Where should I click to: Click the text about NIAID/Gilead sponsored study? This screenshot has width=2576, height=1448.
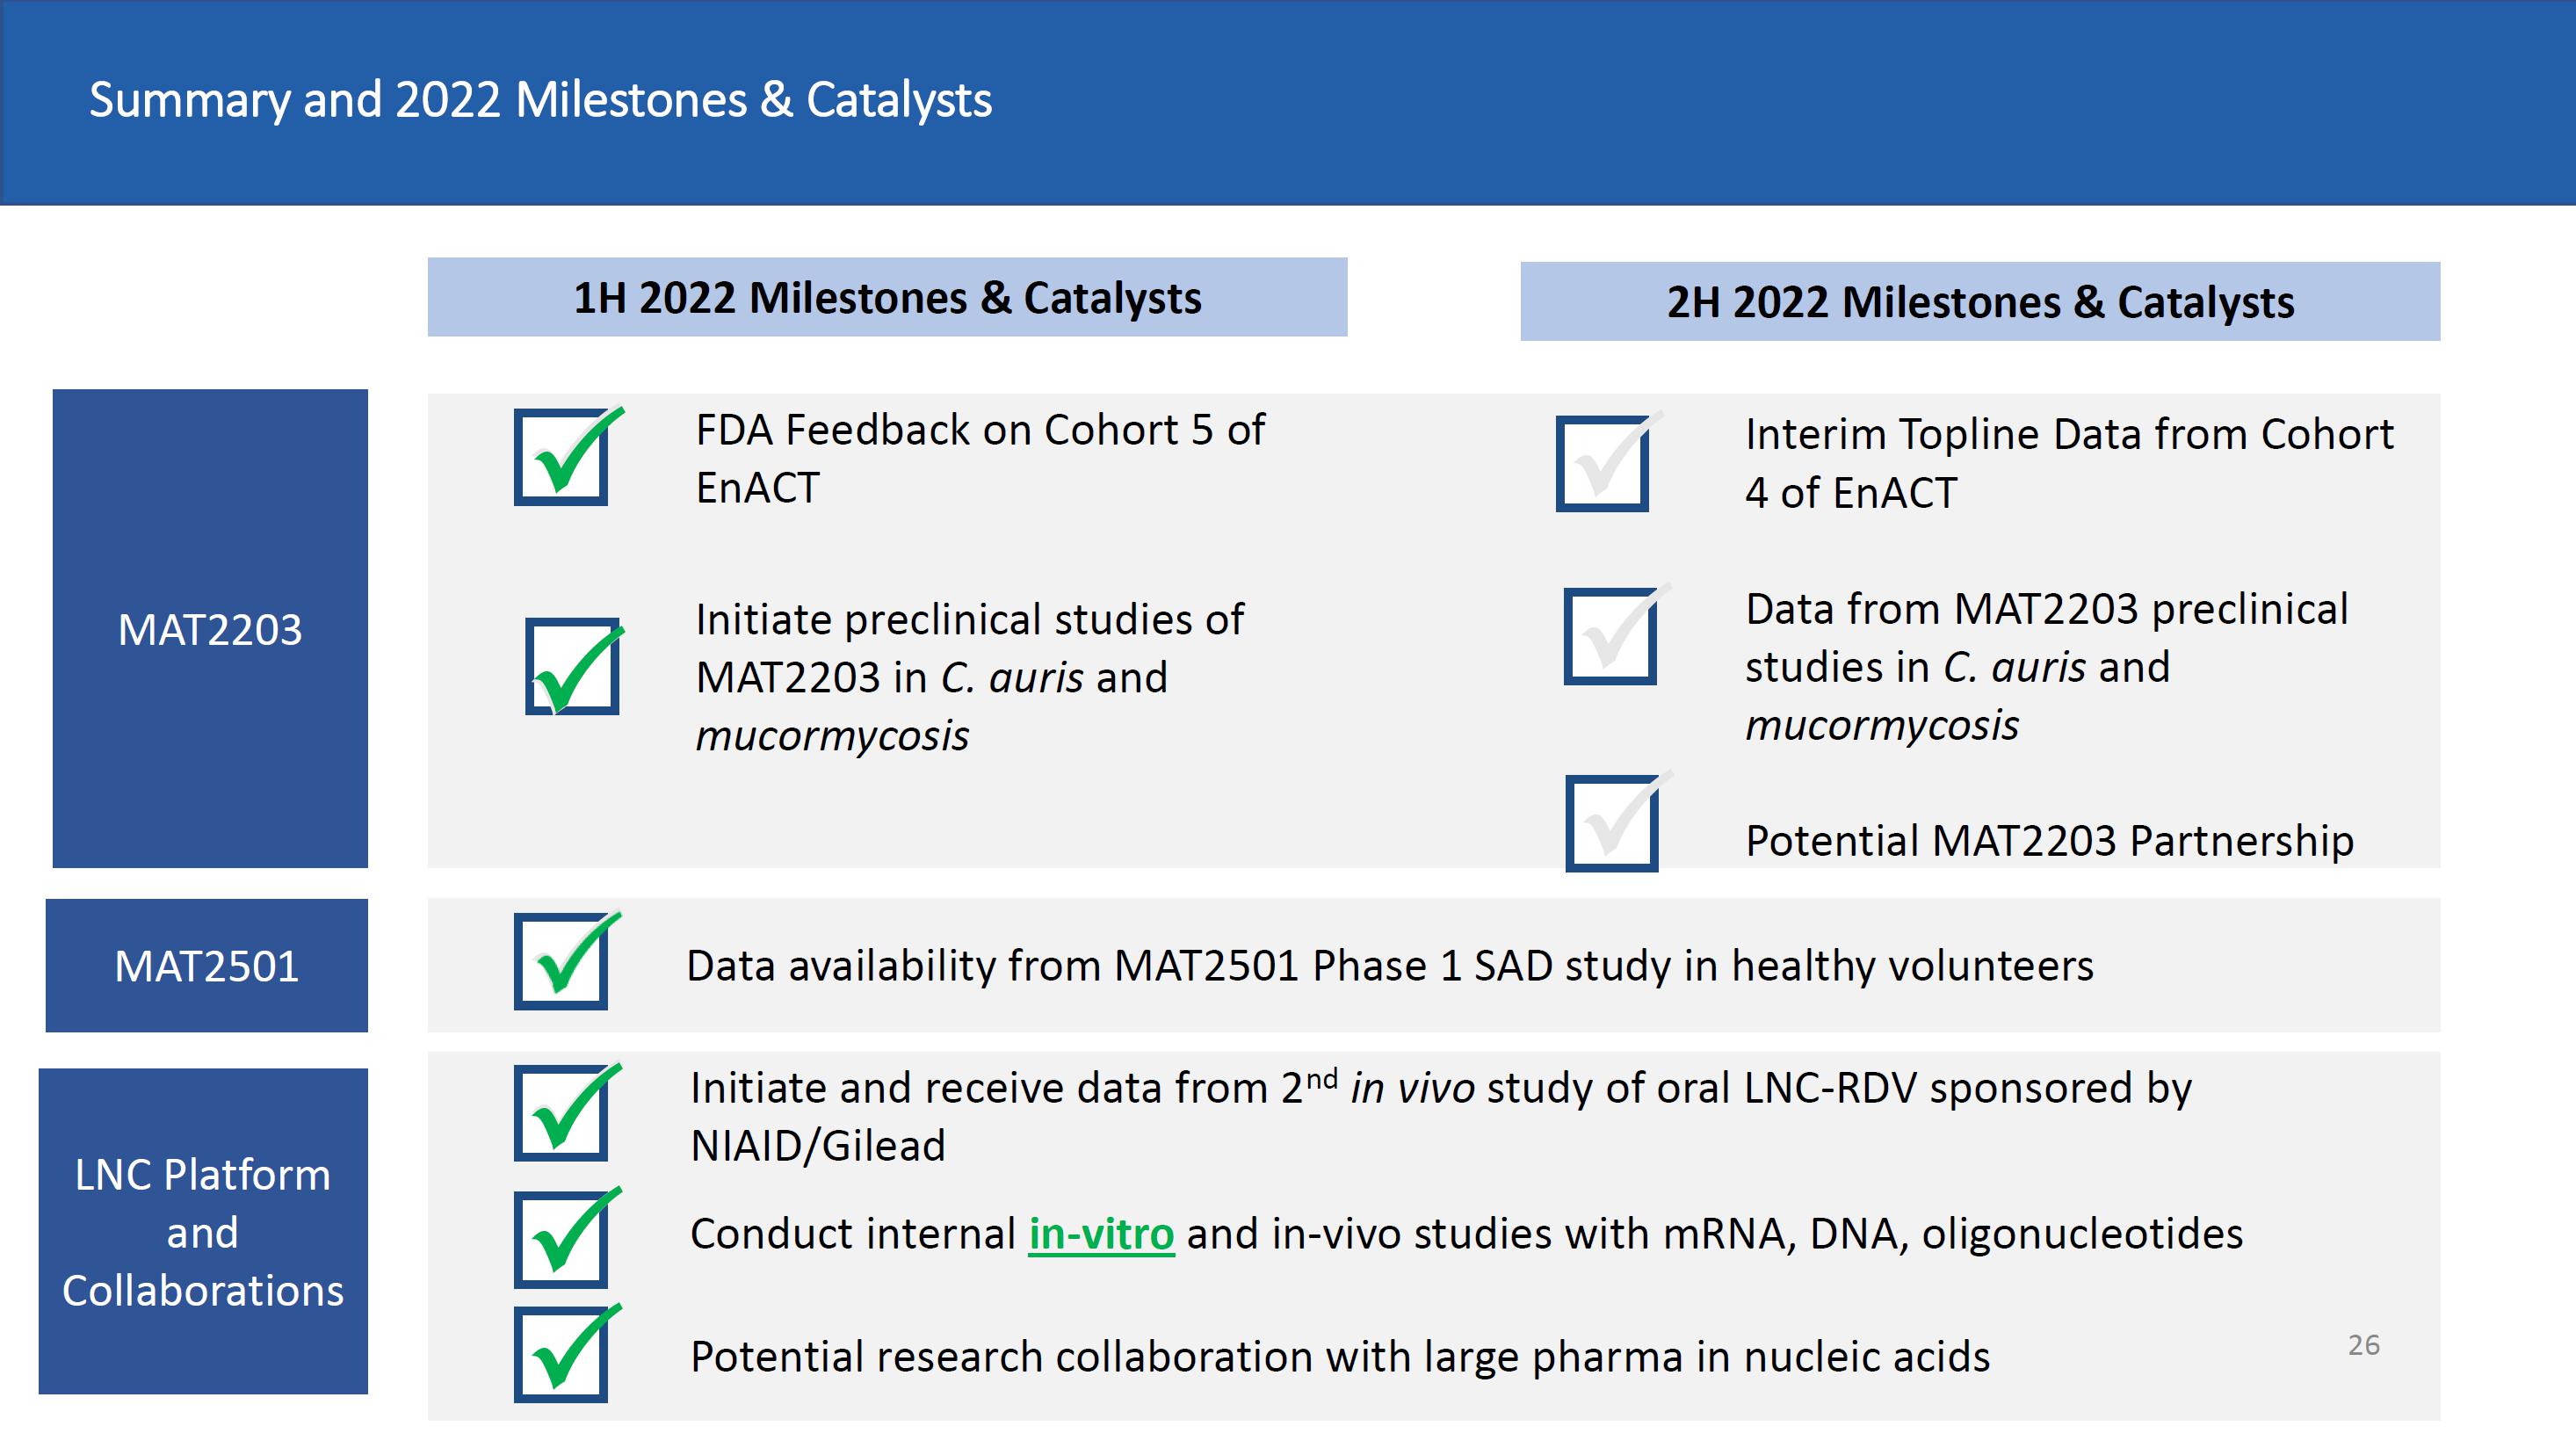coord(1440,1116)
